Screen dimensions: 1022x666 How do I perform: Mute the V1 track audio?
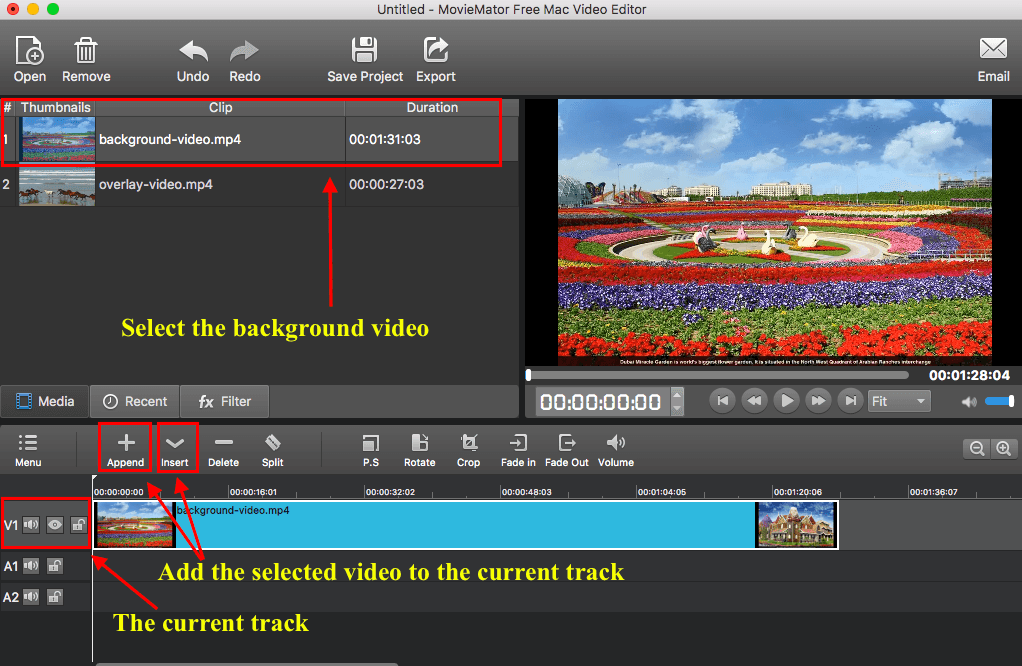pos(31,525)
